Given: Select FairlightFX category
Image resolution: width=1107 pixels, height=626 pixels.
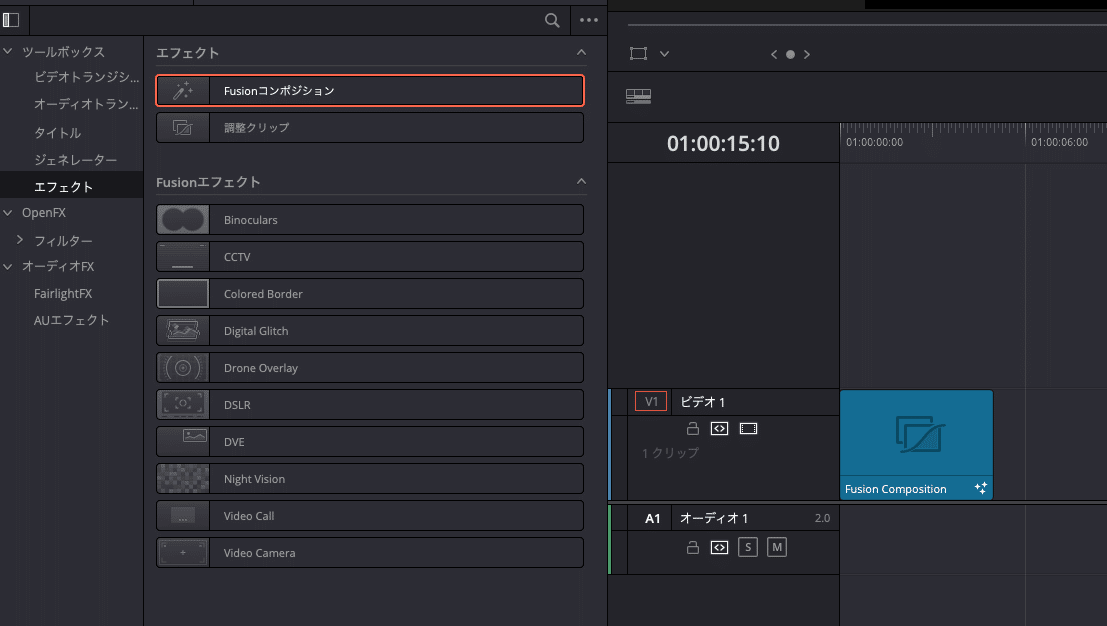Looking at the screenshot, I should click(x=63, y=294).
